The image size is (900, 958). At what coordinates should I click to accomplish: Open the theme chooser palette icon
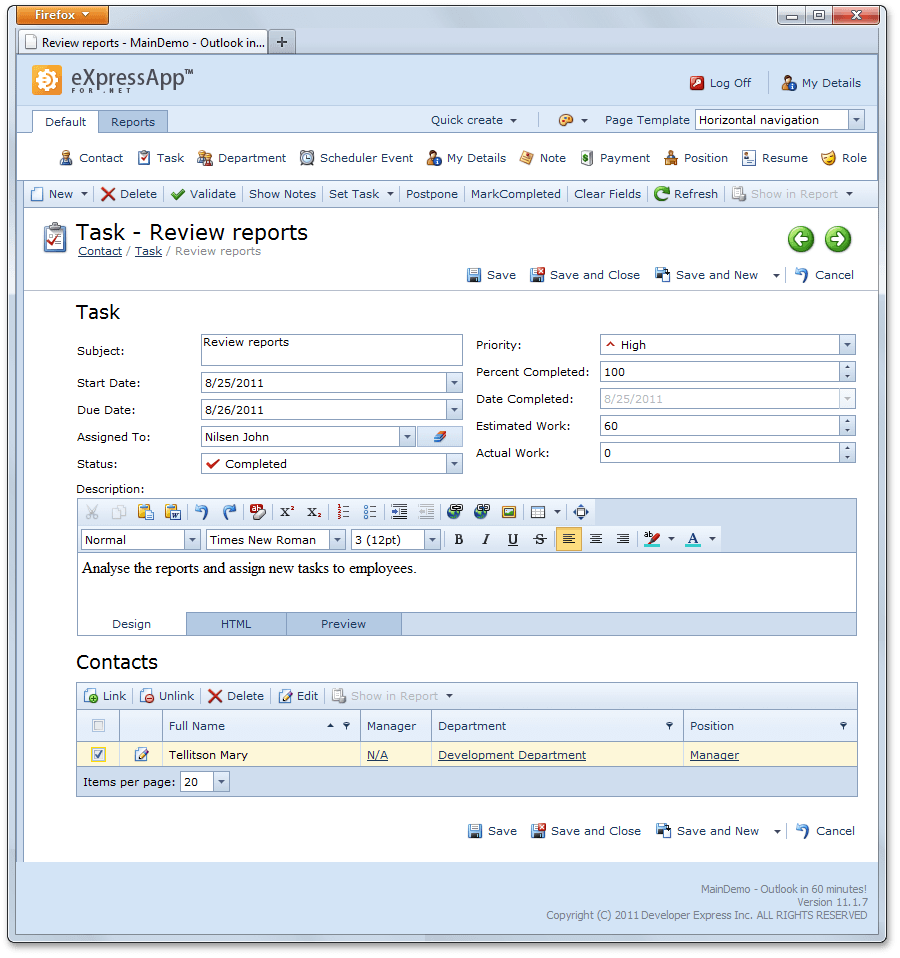pos(566,120)
